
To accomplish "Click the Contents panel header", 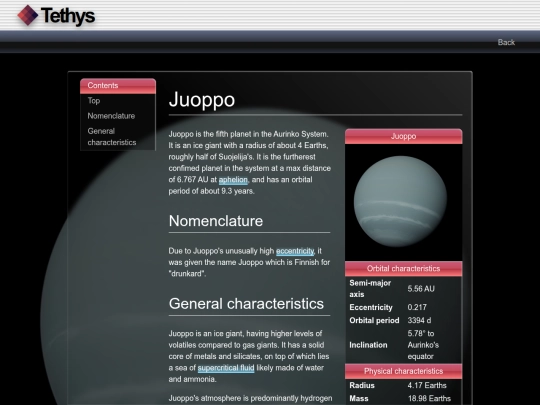I will (118, 86).
